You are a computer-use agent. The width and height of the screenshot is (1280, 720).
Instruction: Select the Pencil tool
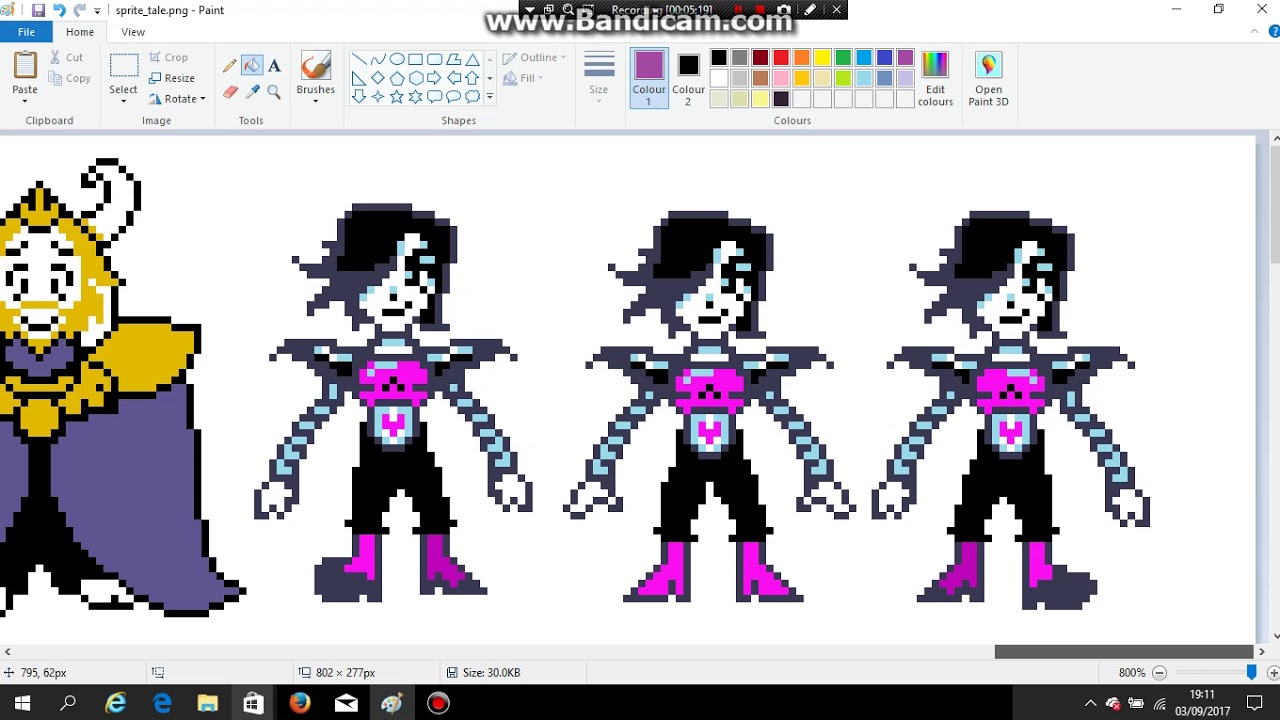click(x=230, y=66)
